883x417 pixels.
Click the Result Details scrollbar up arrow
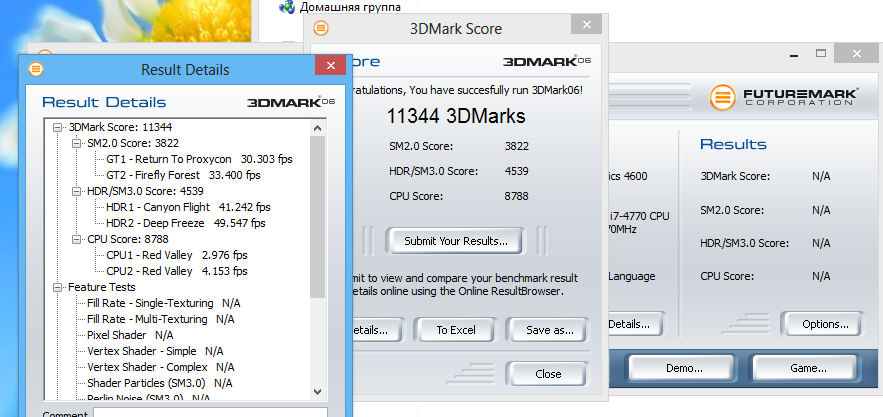click(x=318, y=127)
